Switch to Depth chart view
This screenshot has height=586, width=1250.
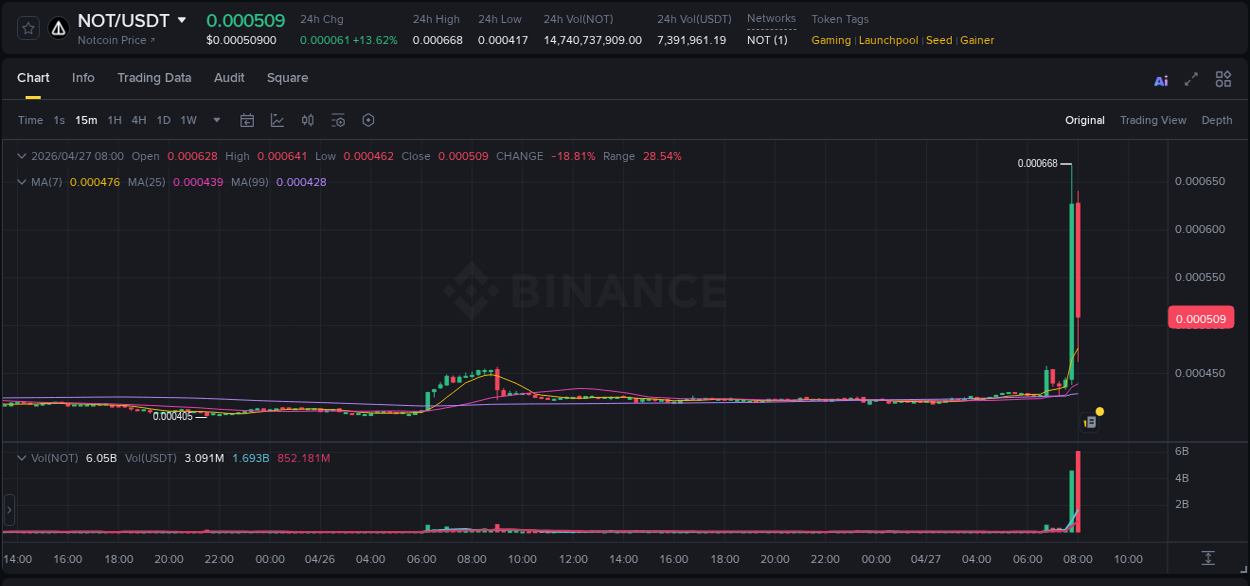(1217, 120)
